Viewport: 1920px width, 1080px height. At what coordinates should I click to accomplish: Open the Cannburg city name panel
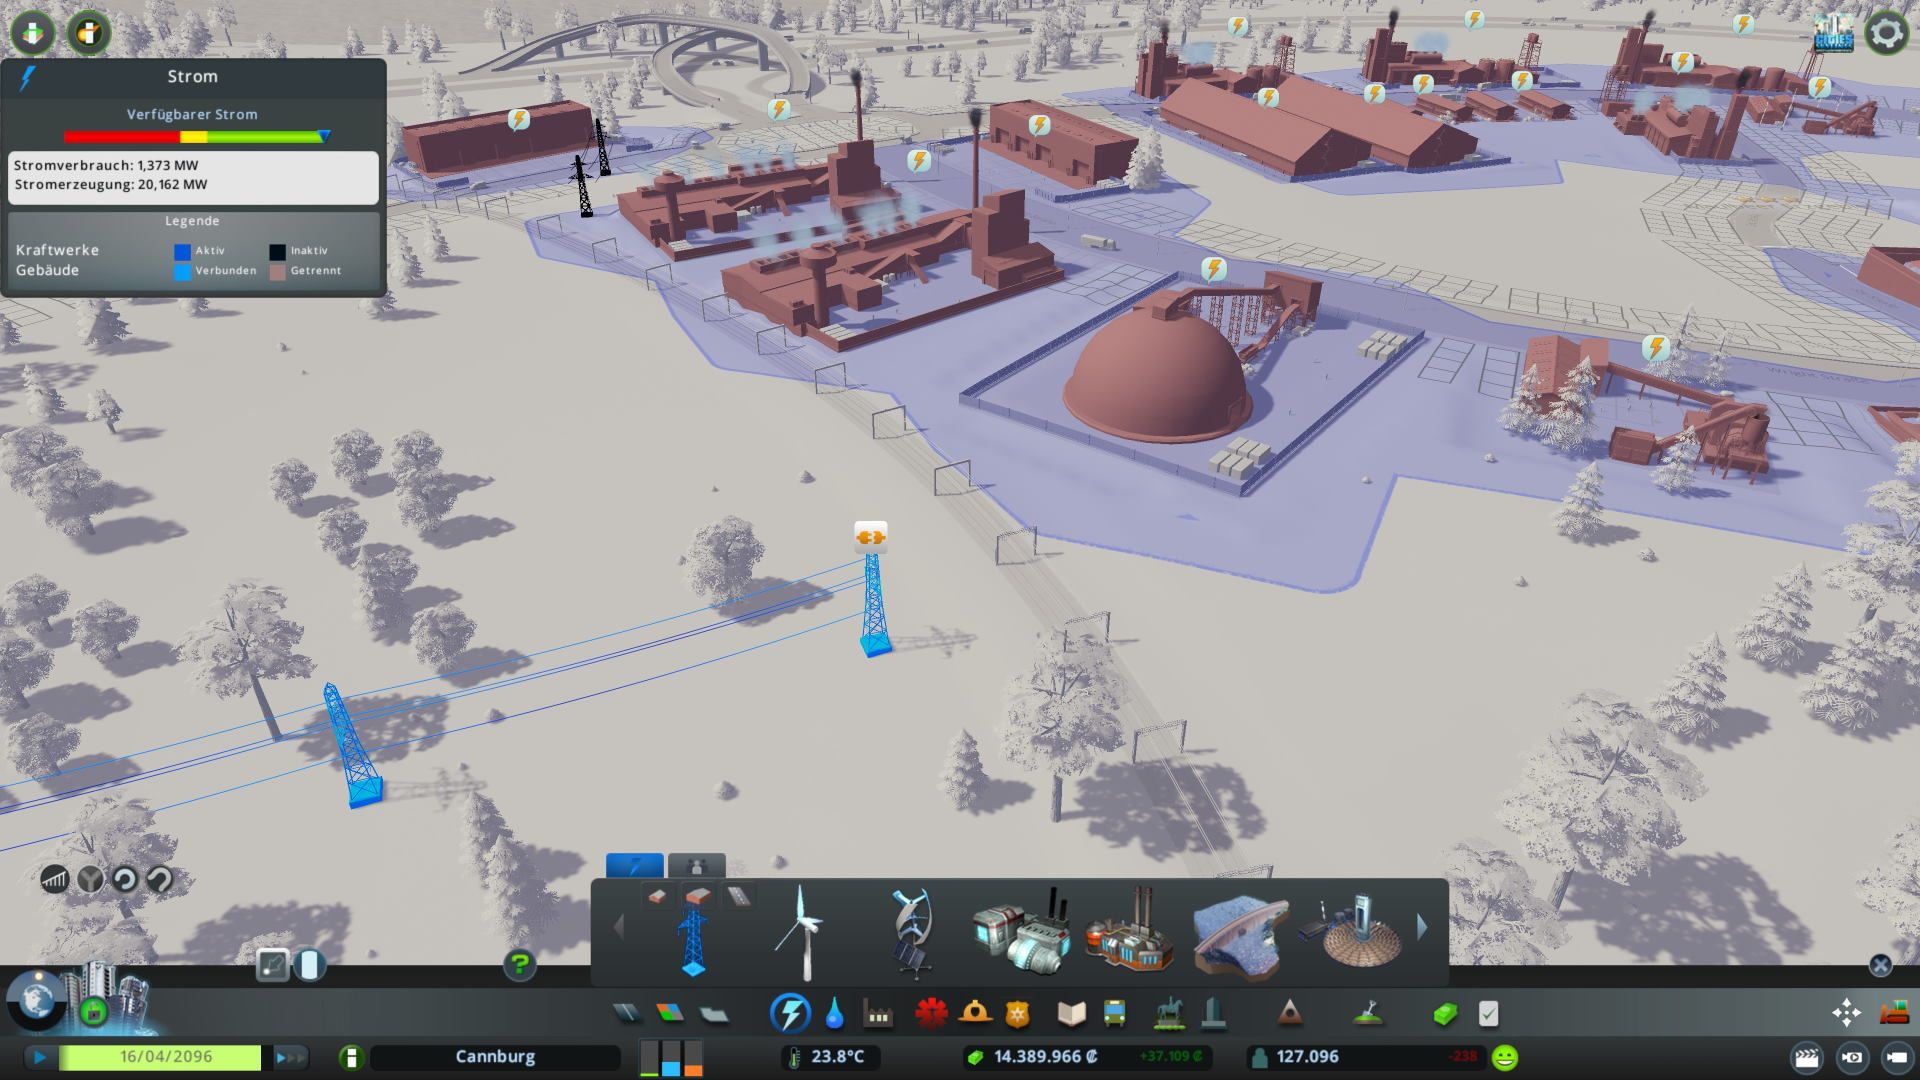pyautogui.click(x=495, y=1057)
